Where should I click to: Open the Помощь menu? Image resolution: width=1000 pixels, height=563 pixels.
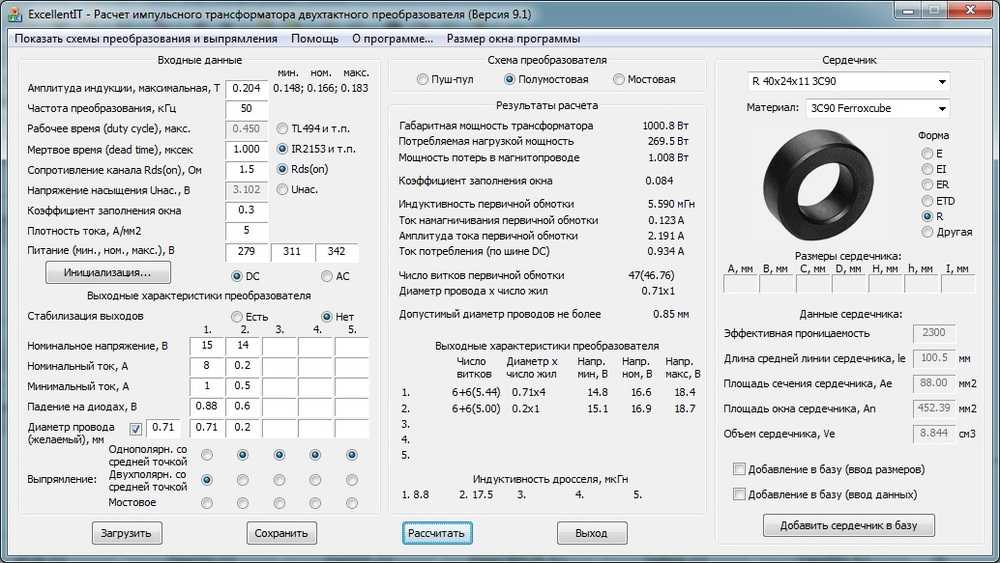tap(314, 38)
